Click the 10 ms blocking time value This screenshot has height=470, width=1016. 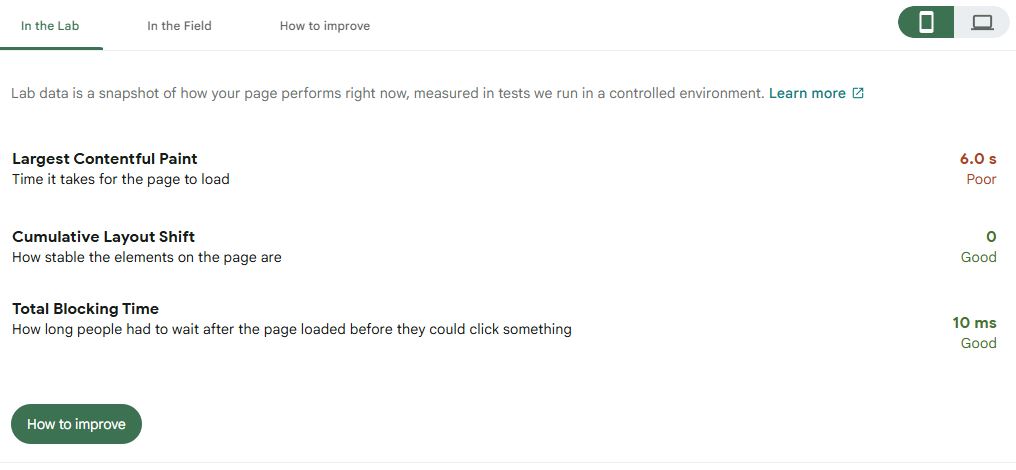pyautogui.click(x=975, y=322)
